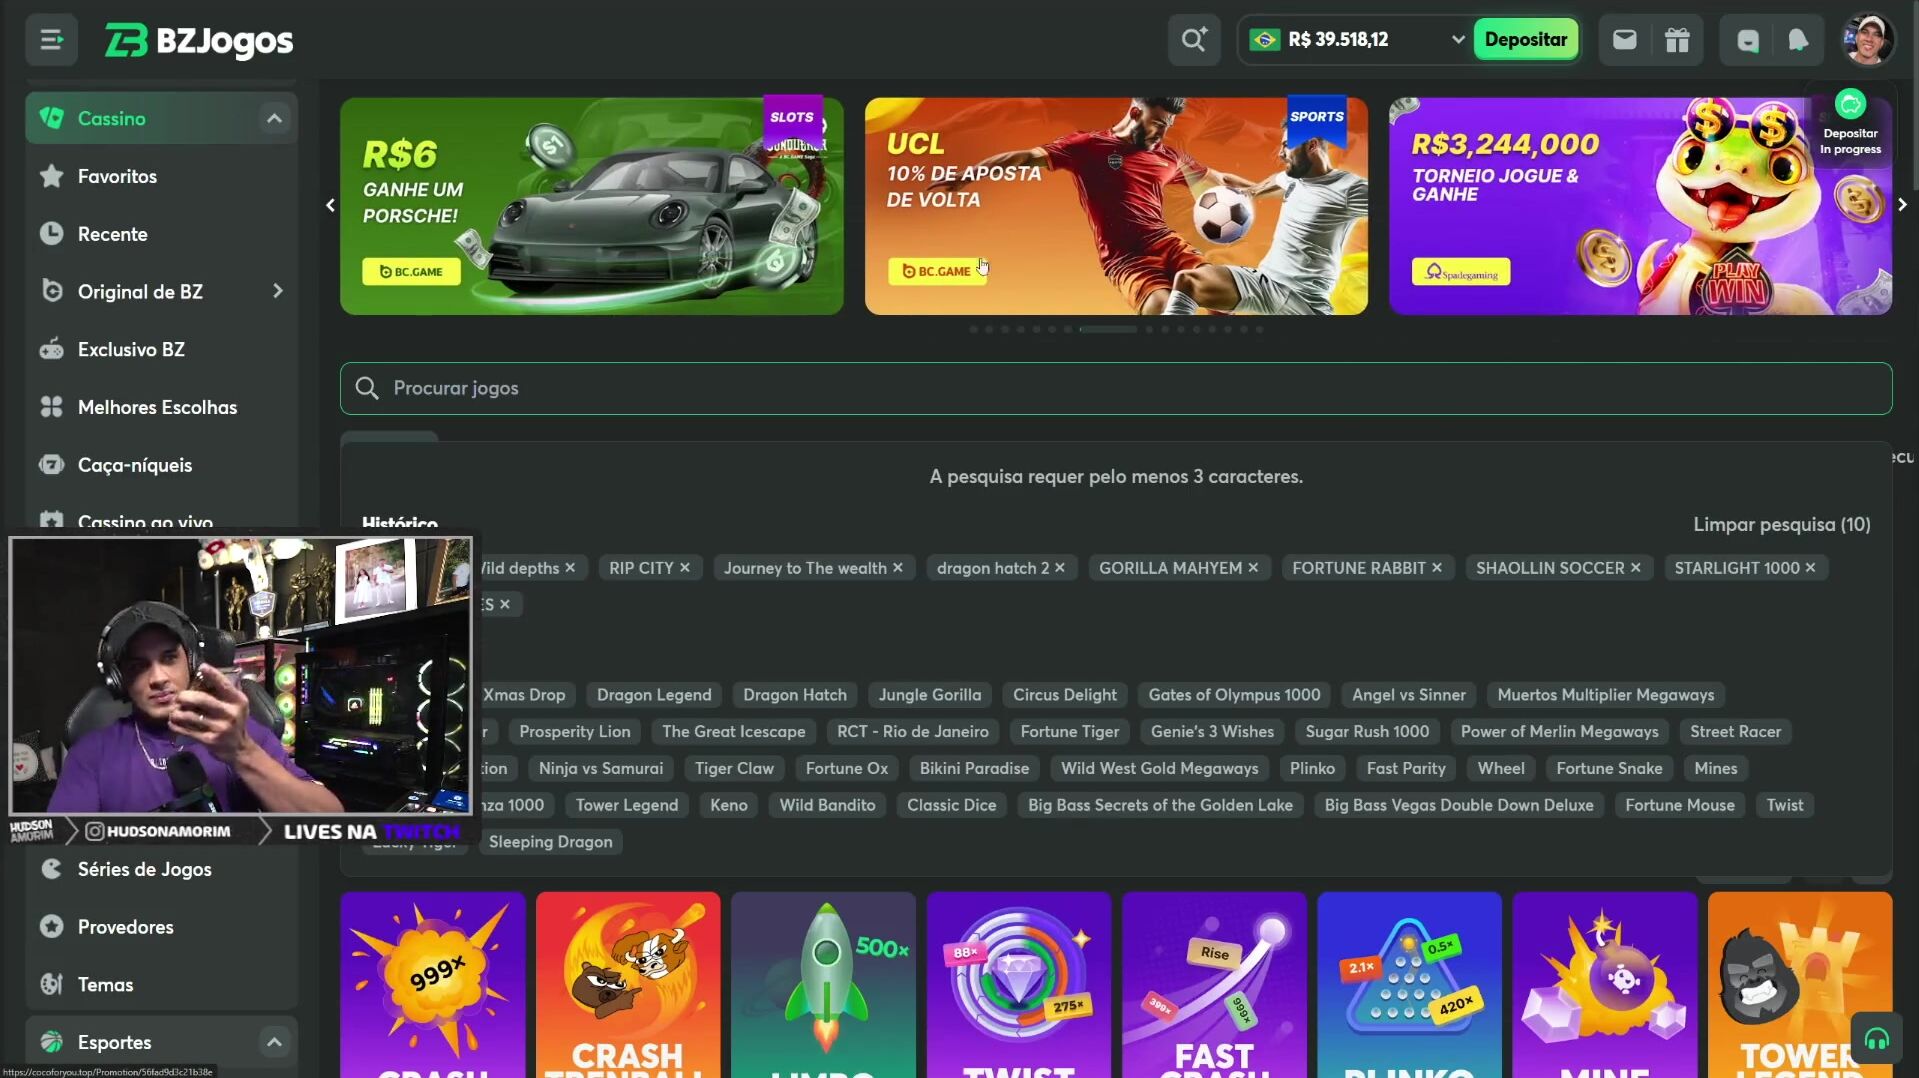Select the Sugar Rush 1000 suggestion

point(1367,732)
